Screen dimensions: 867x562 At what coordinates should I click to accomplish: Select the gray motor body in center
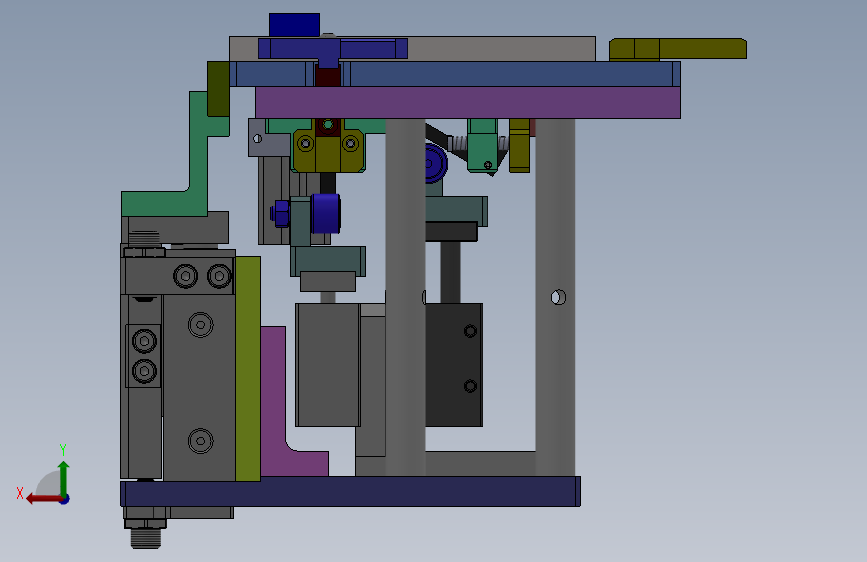328,365
